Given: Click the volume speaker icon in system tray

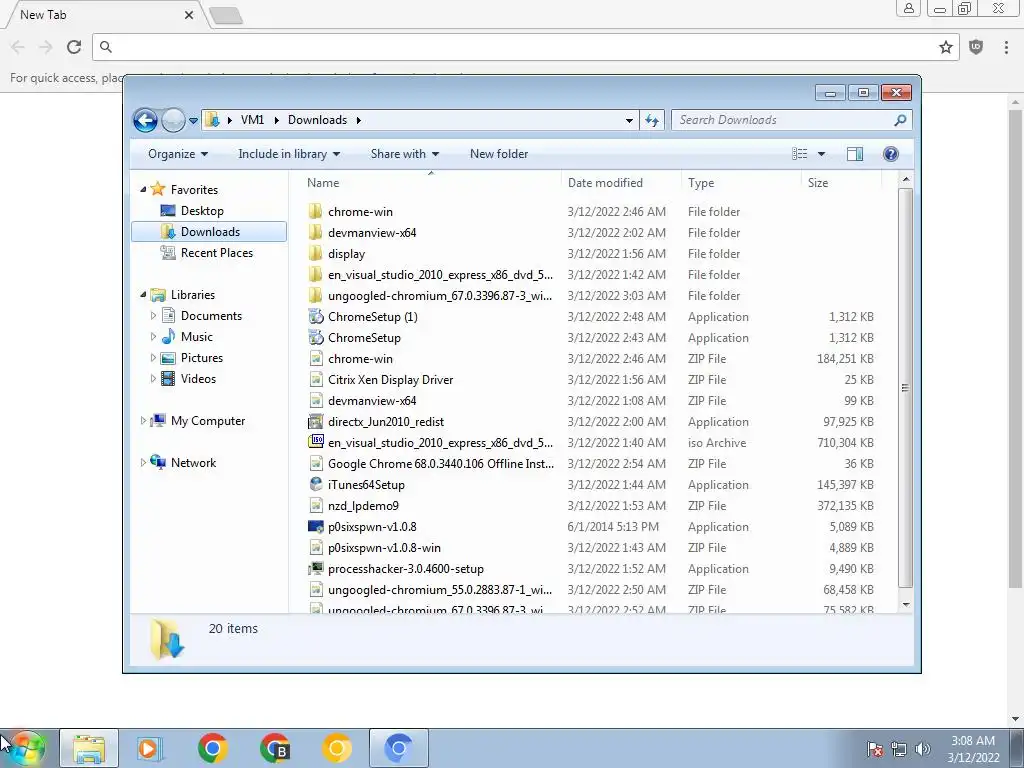Looking at the screenshot, I should pos(923,749).
